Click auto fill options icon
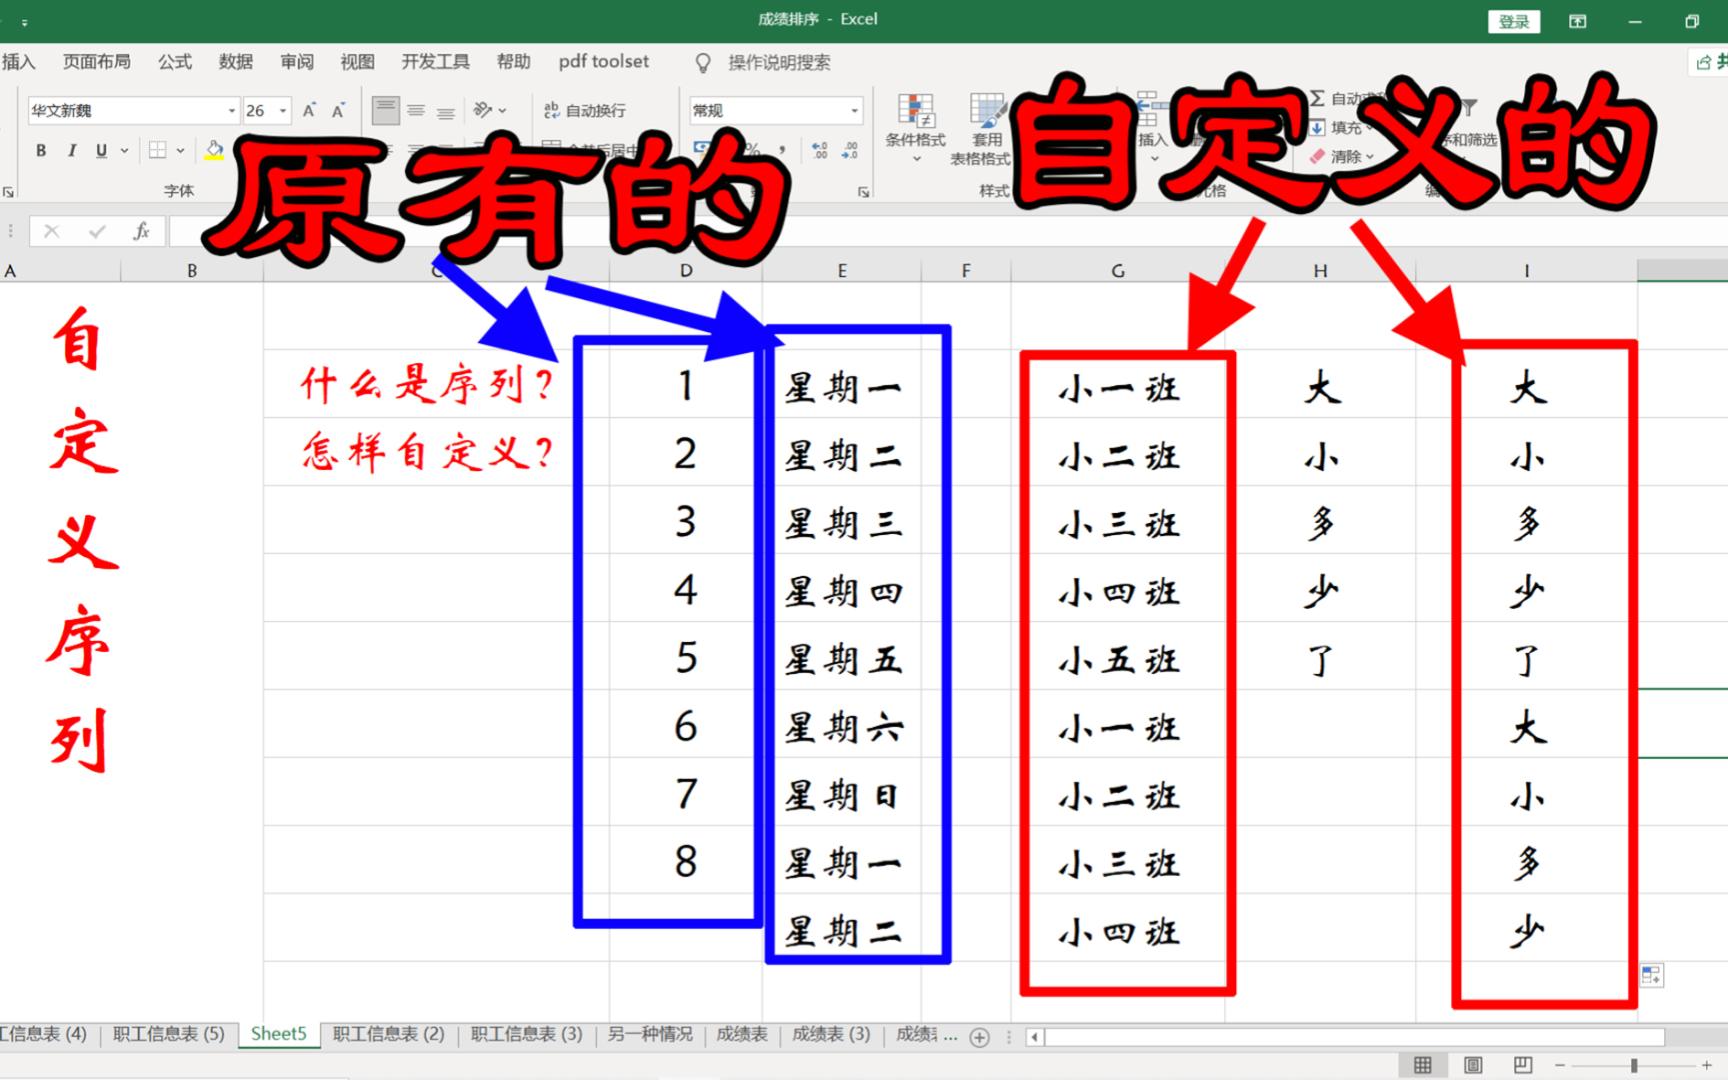The image size is (1728, 1080). tap(1651, 975)
